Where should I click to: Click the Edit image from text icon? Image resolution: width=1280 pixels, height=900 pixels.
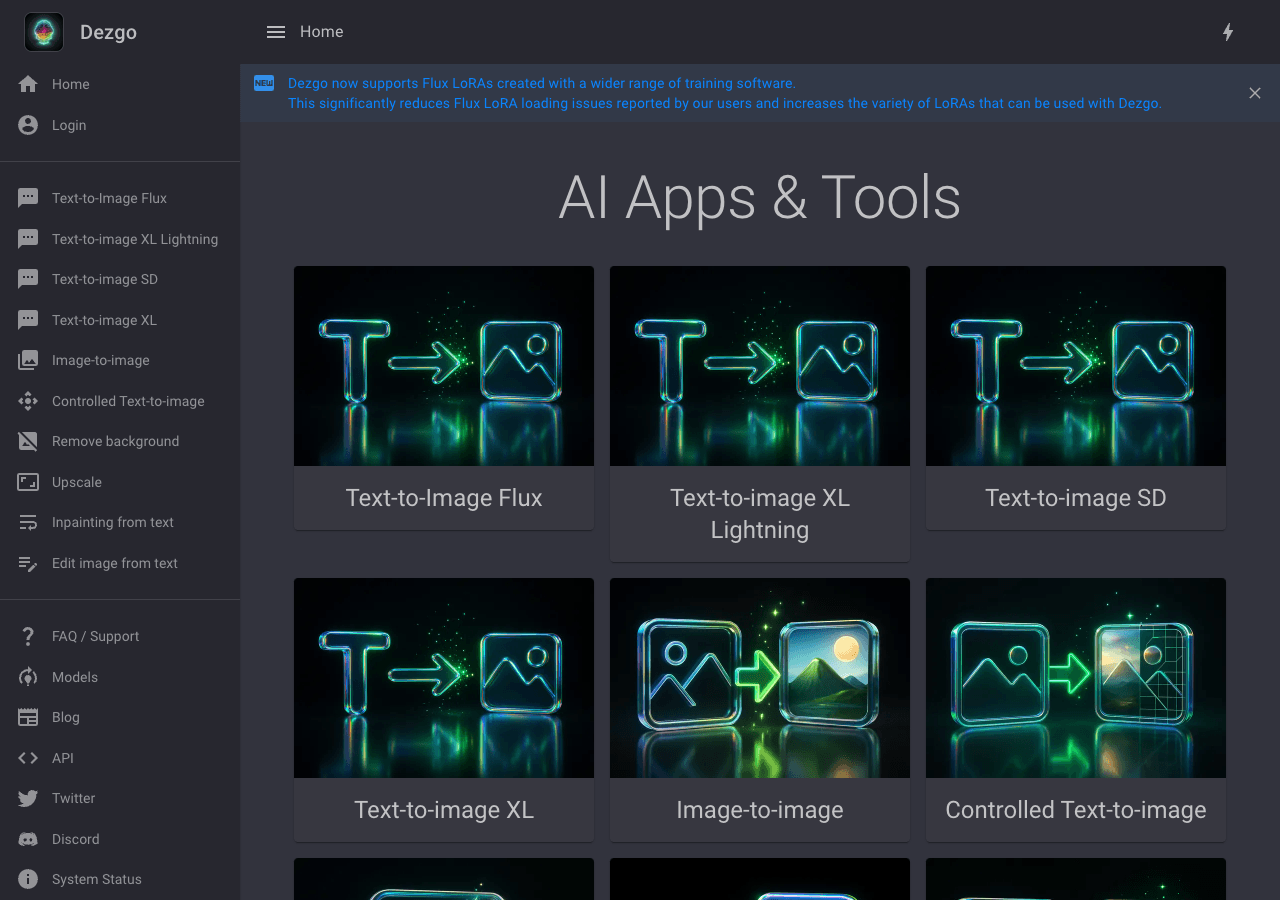point(28,563)
